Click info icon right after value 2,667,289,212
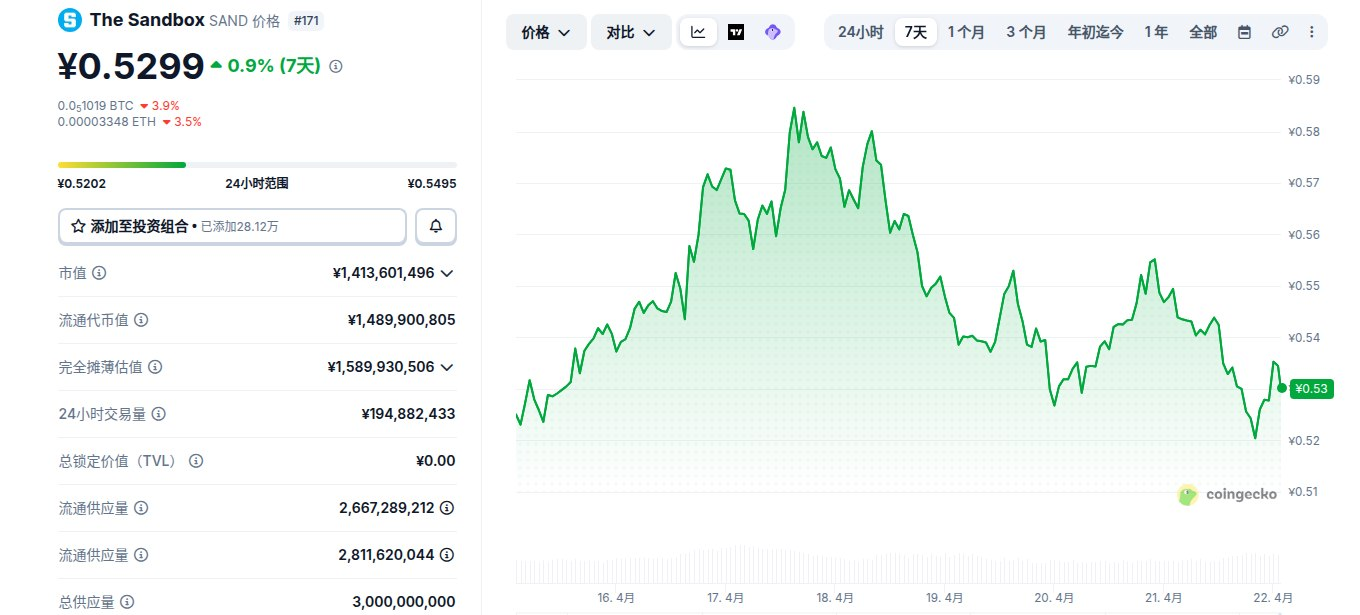Image resolution: width=1360 pixels, height=615 pixels. click(x=447, y=508)
